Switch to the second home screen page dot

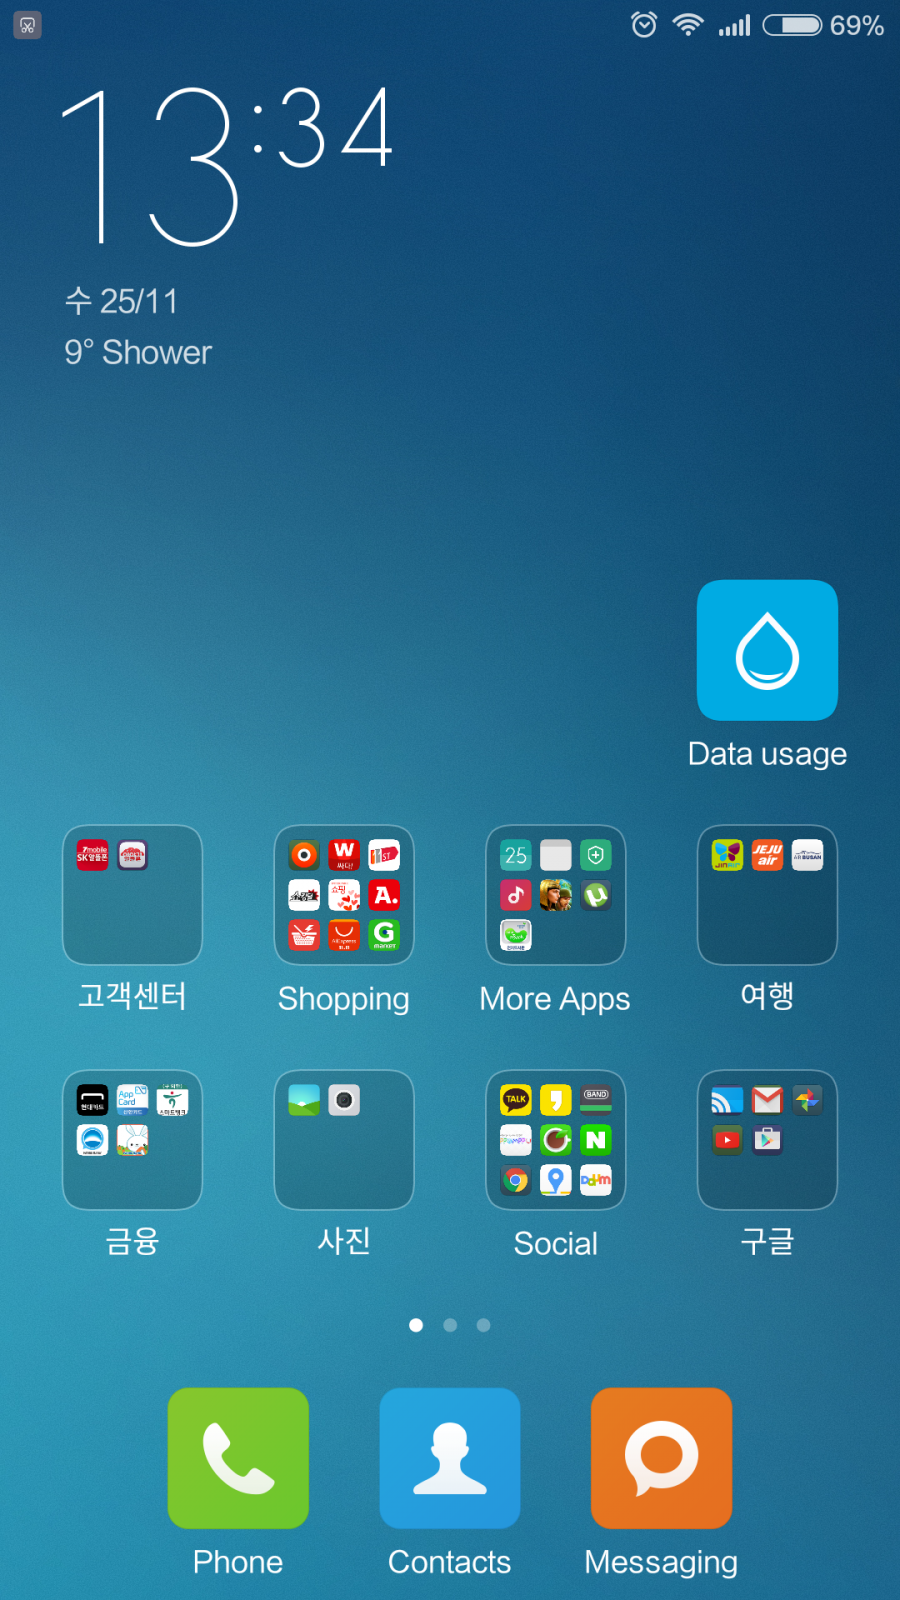tap(450, 1325)
